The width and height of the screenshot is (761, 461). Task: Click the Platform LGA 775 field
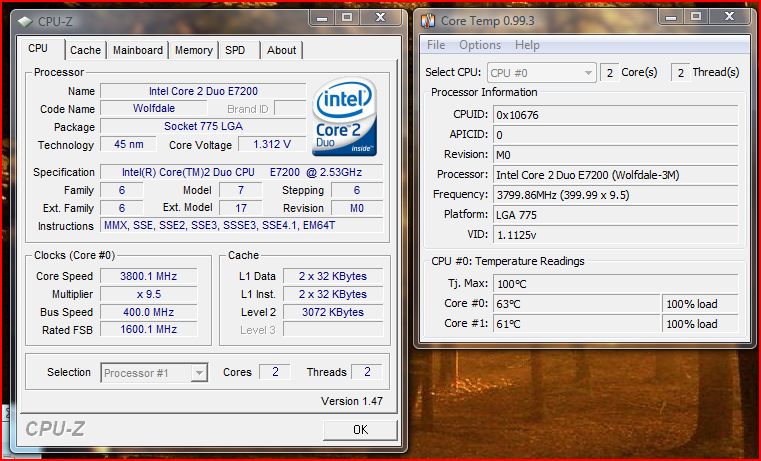click(615, 214)
